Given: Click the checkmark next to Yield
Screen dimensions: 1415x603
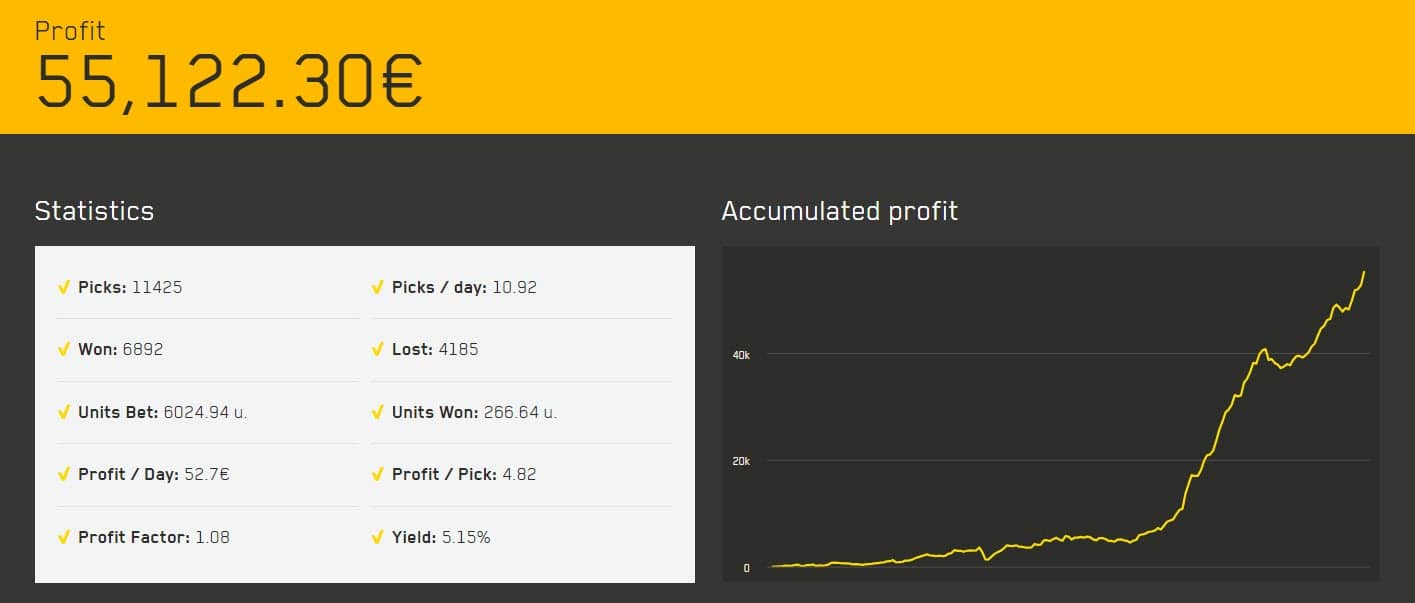Looking at the screenshot, I should (378, 537).
